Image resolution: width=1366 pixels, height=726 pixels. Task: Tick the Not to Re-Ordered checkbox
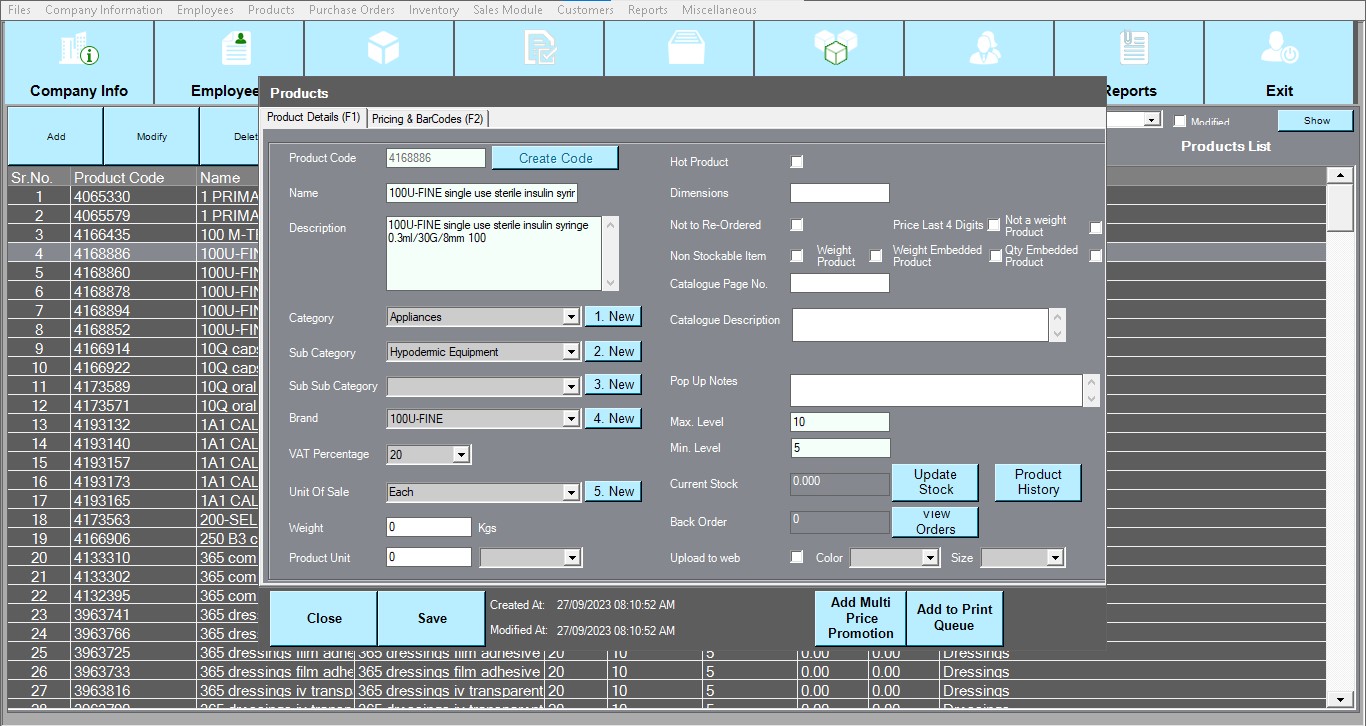(x=797, y=226)
